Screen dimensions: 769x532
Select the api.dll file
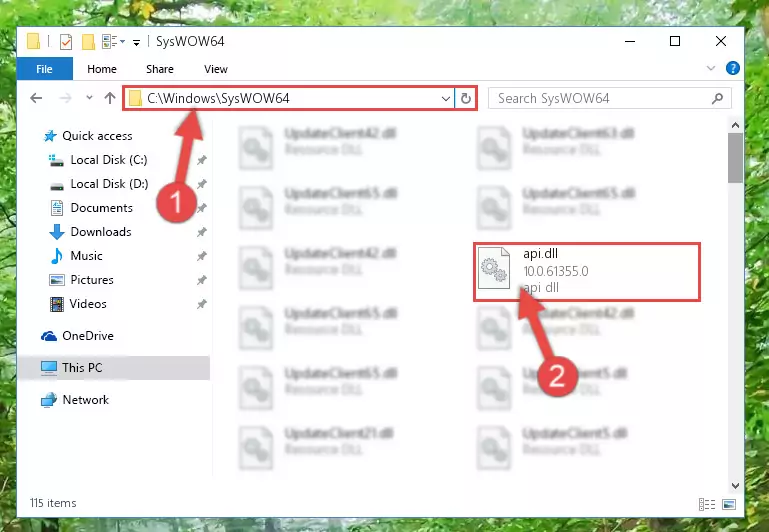point(587,272)
